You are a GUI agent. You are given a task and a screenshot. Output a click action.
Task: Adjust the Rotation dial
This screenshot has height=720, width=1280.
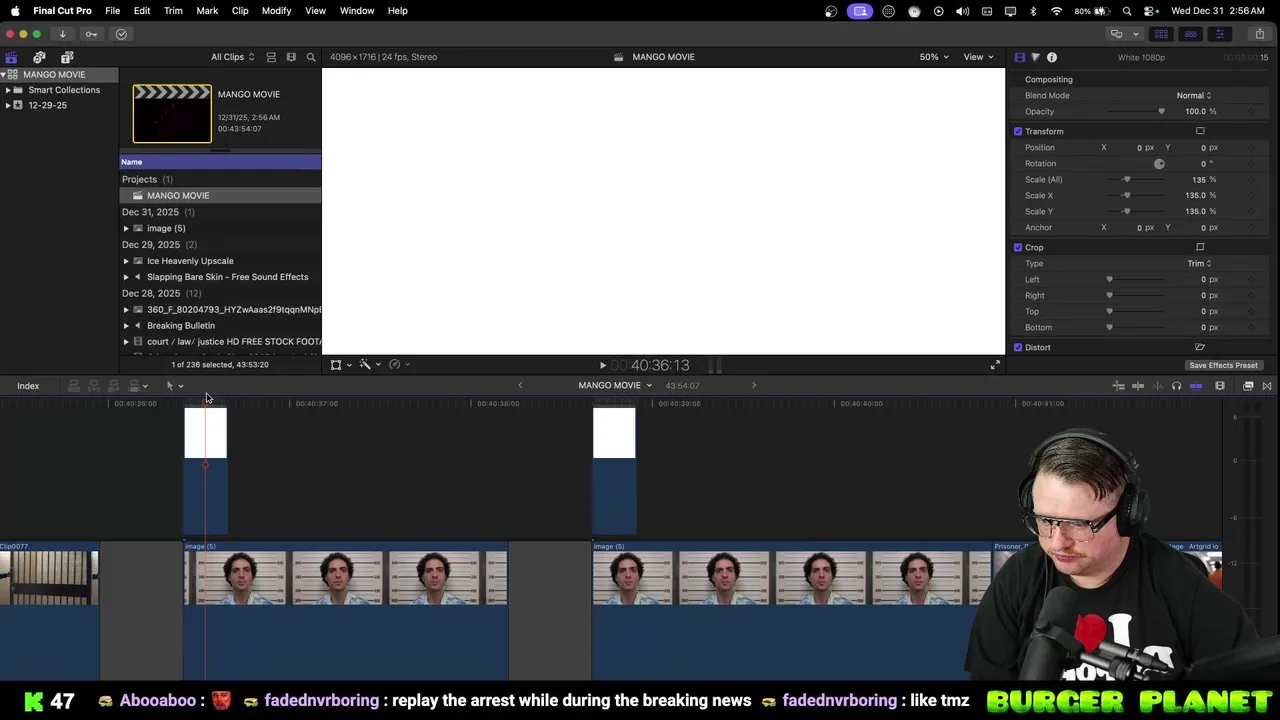point(1159,163)
